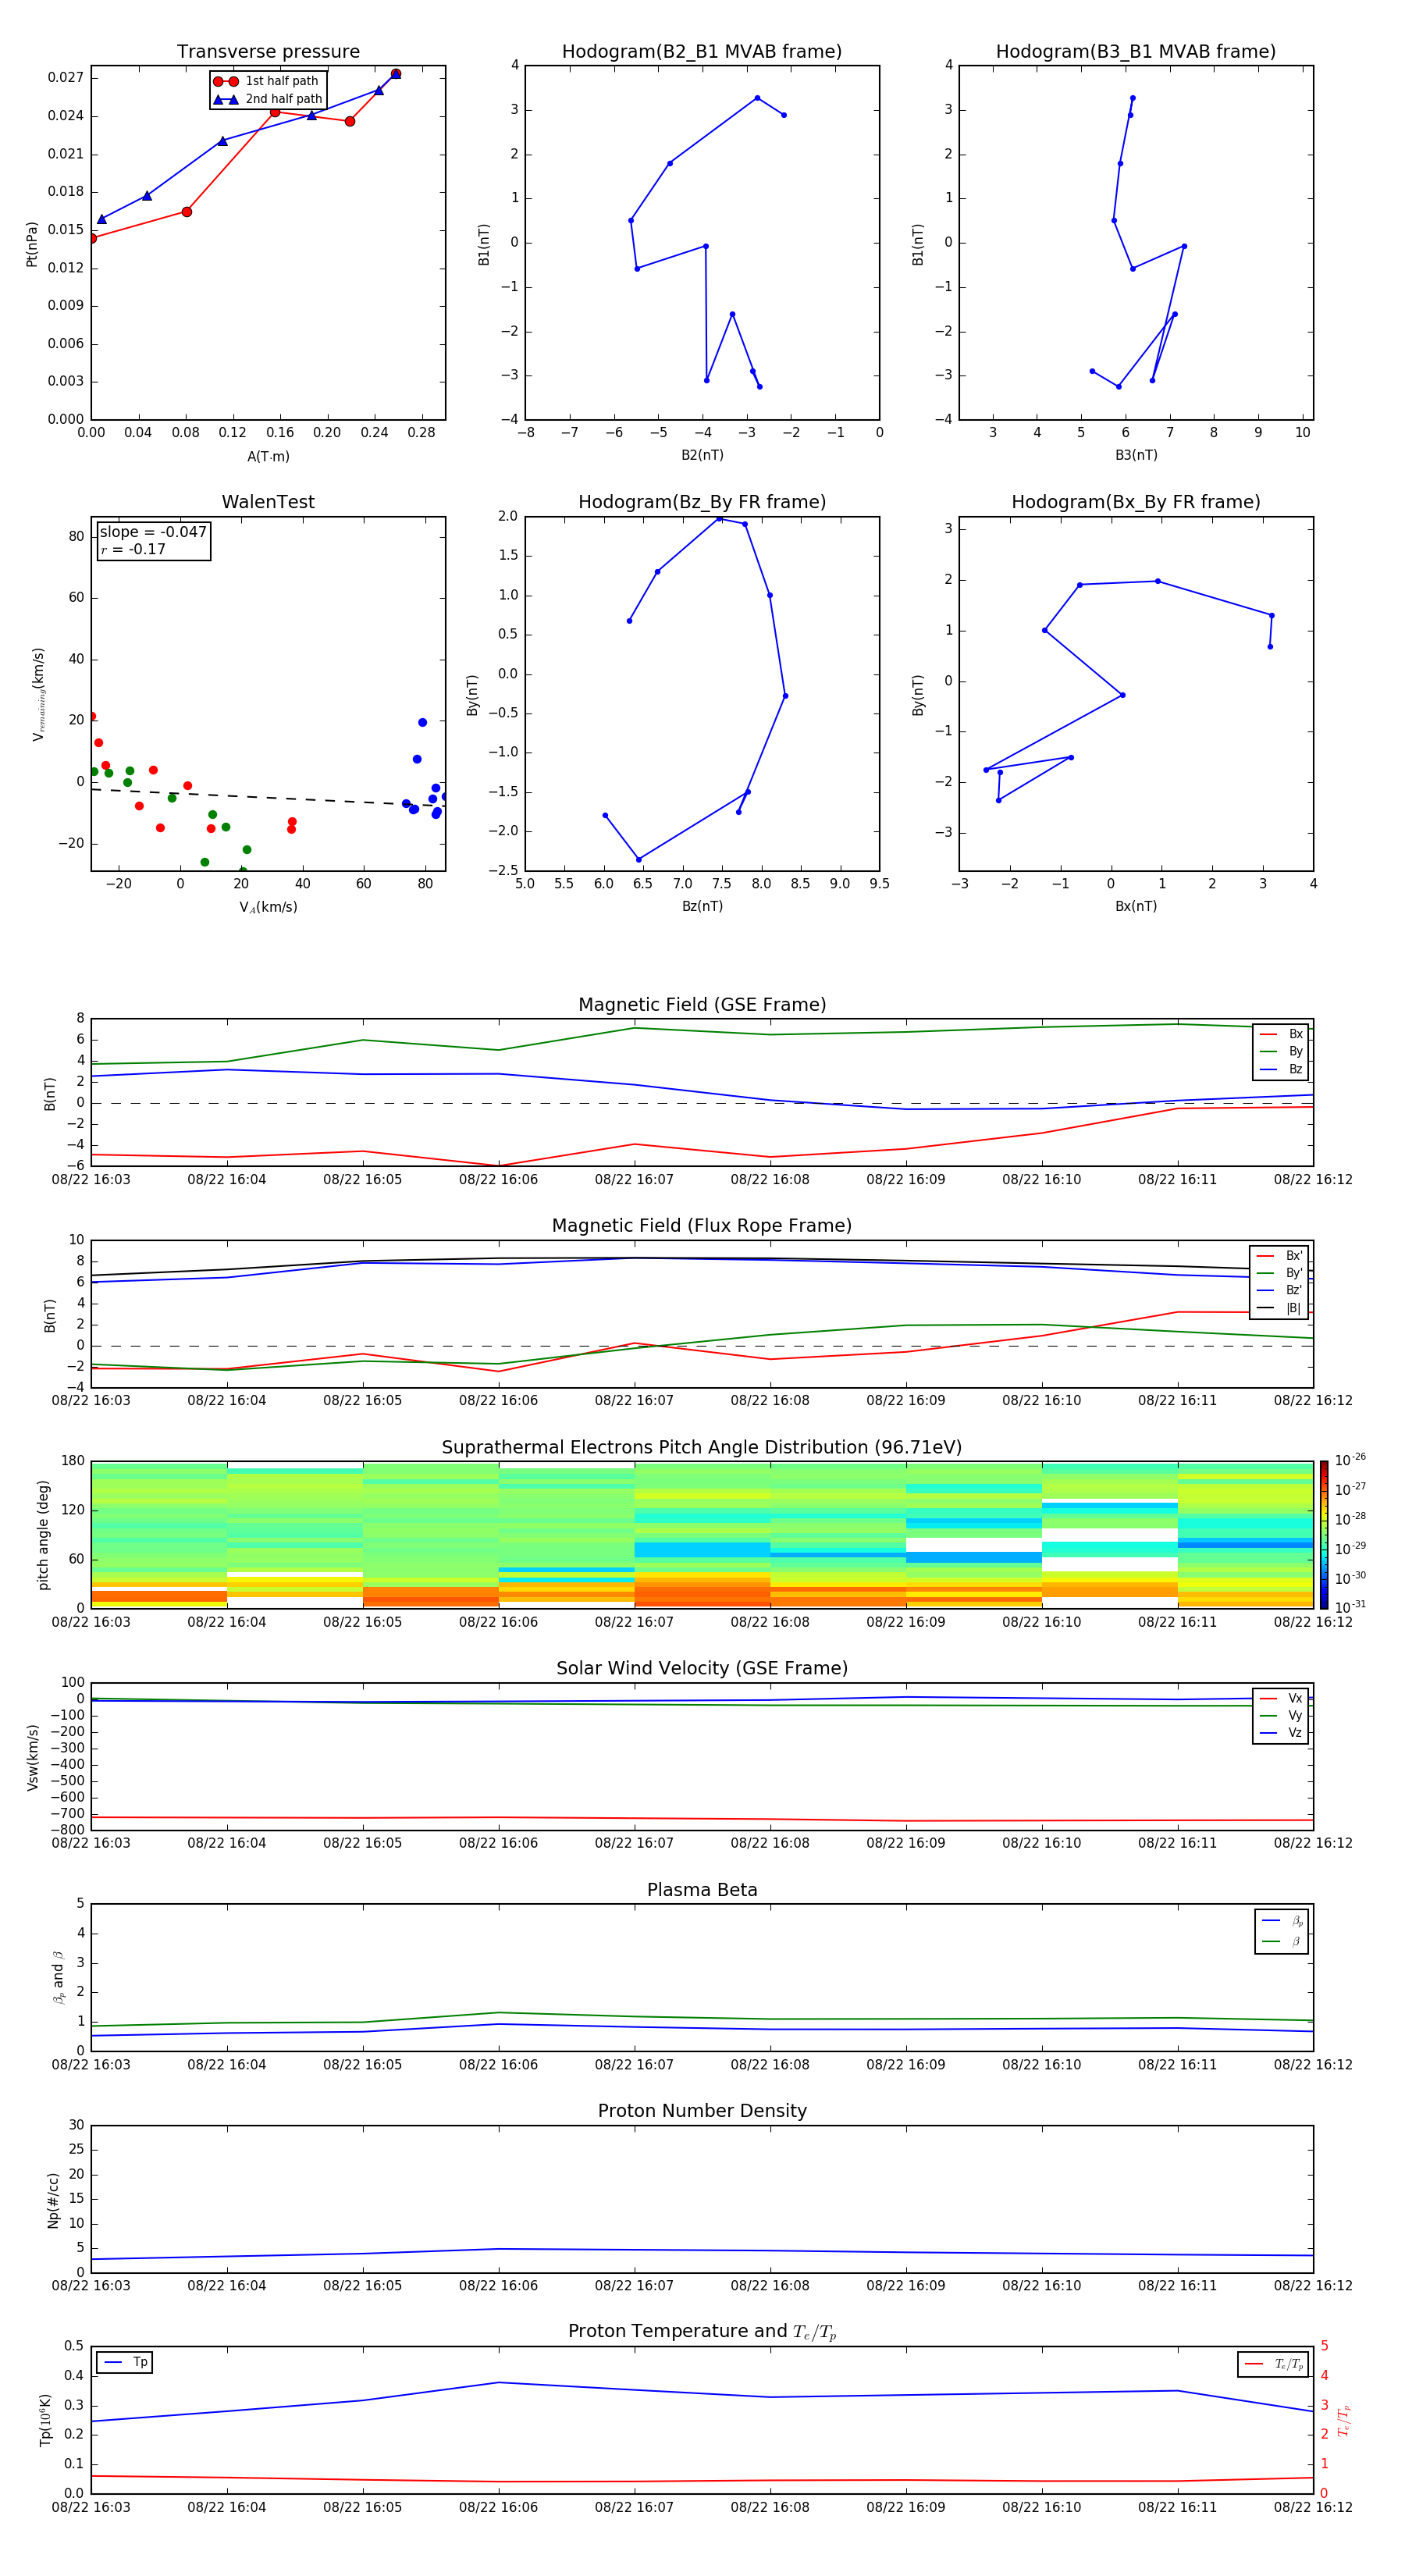Click the "Bx(nT)" x-axis label
This screenshot has width=1405, height=2576.
(x=1136, y=906)
